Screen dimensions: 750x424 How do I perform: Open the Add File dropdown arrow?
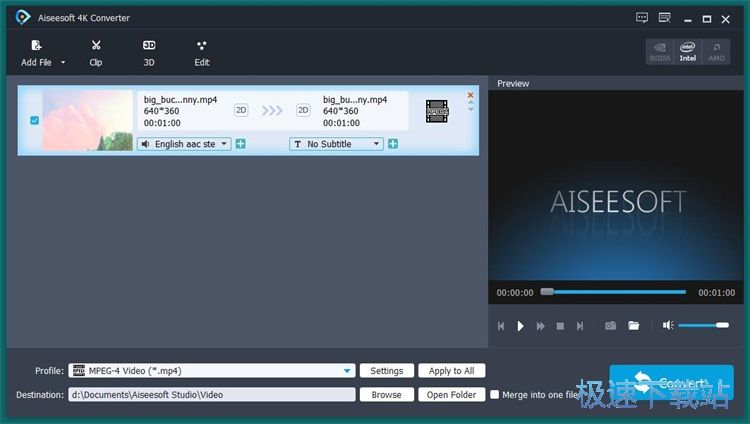click(63, 62)
